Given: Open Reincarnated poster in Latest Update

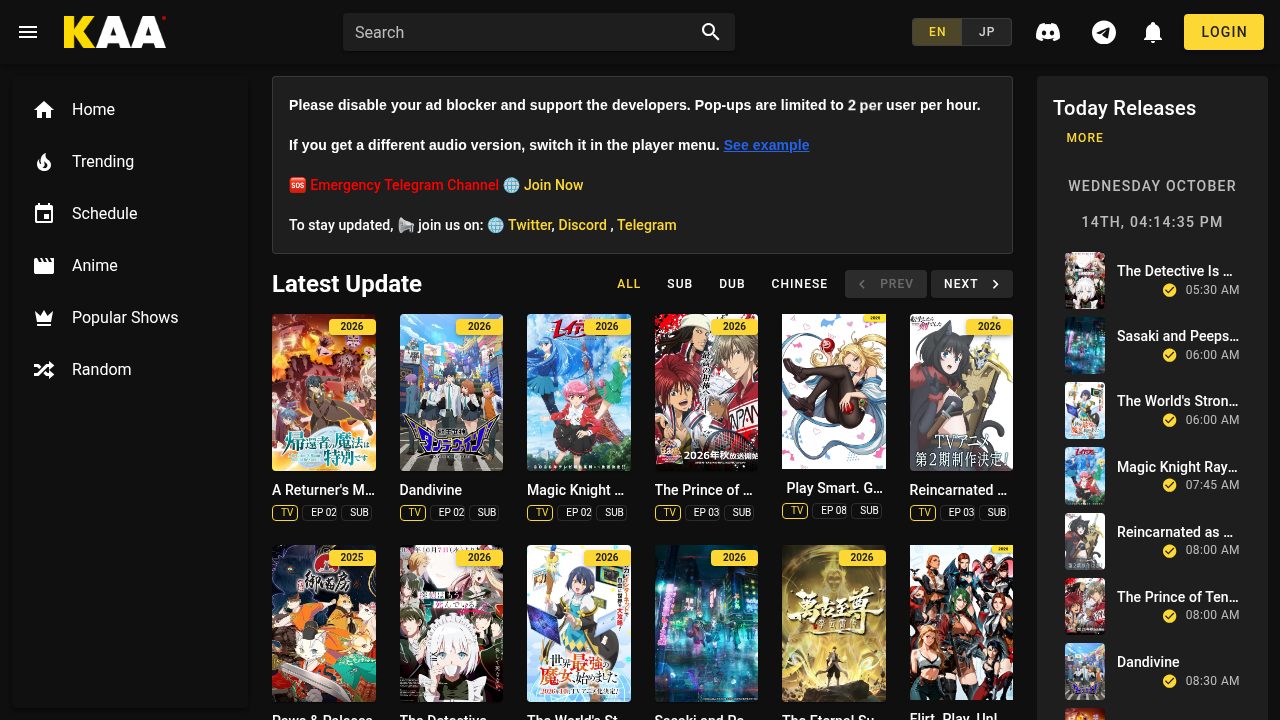Looking at the screenshot, I should point(961,392).
